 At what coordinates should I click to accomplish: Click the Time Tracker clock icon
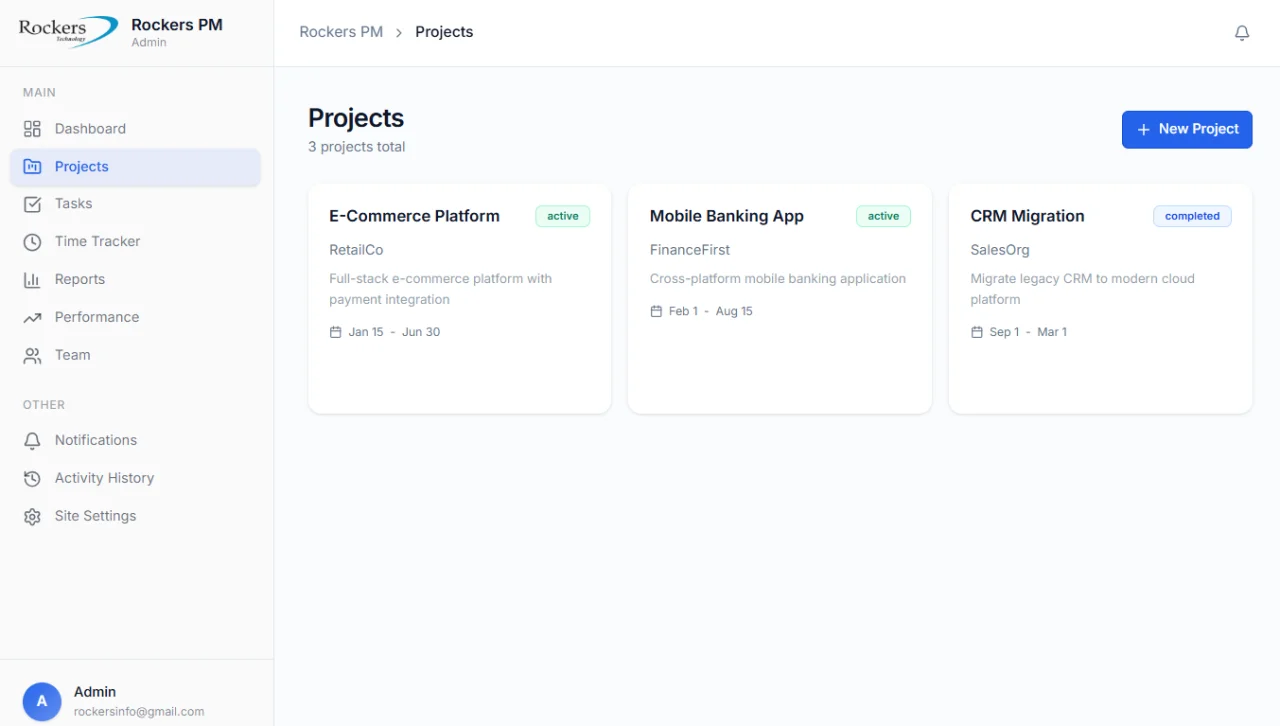[x=32, y=242]
